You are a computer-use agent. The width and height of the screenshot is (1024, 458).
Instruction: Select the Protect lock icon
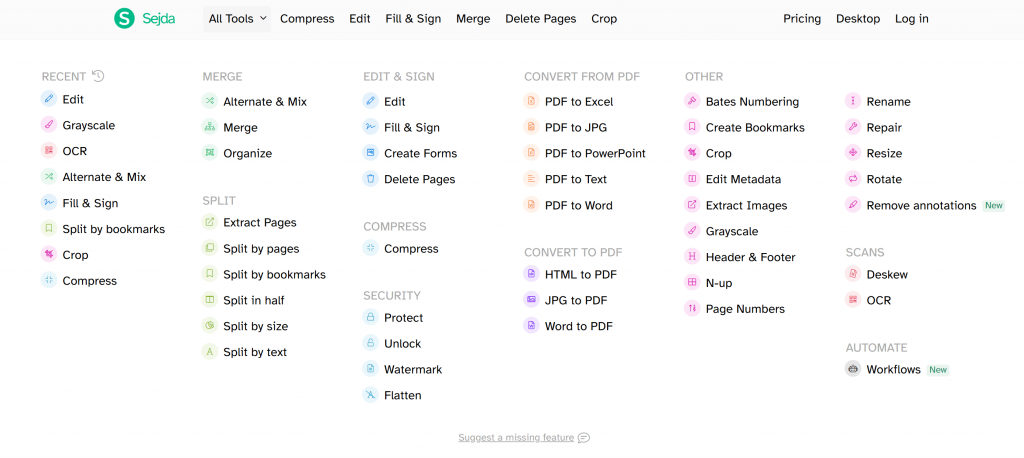(370, 318)
